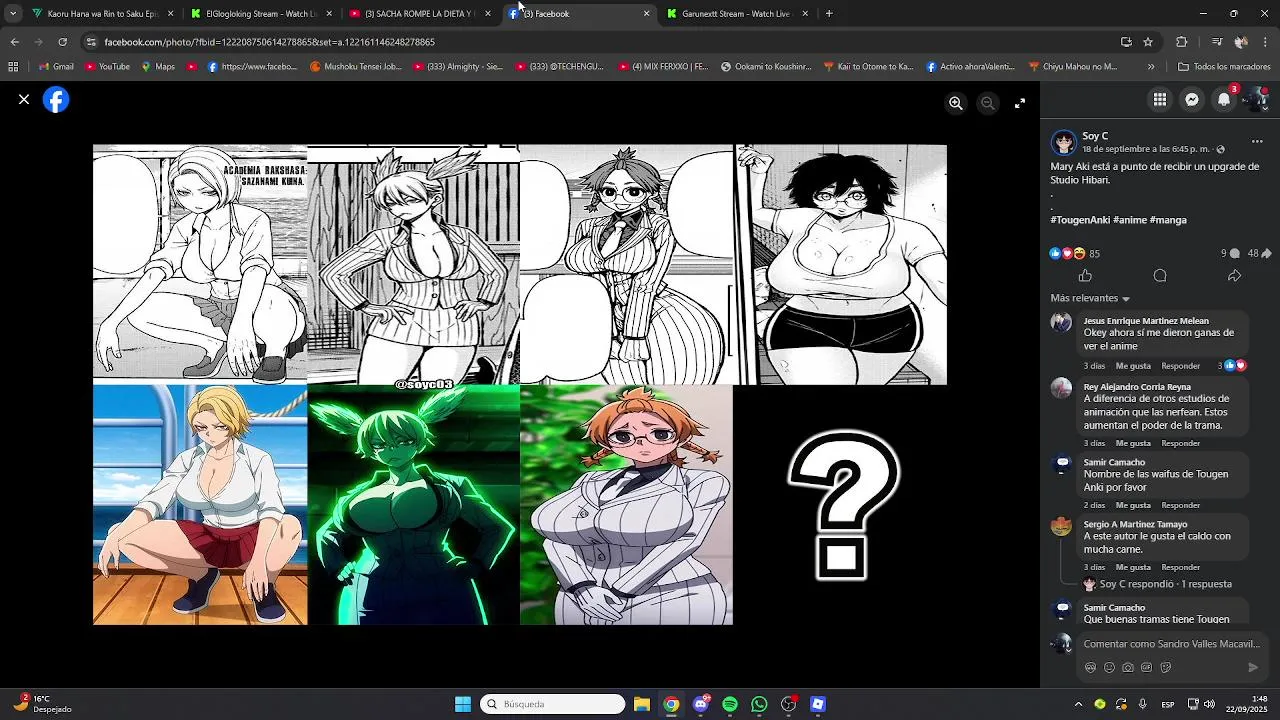The width and height of the screenshot is (1280, 720).
Task: Close the Facebook photo viewer with the X
Action: coord(24,100)
